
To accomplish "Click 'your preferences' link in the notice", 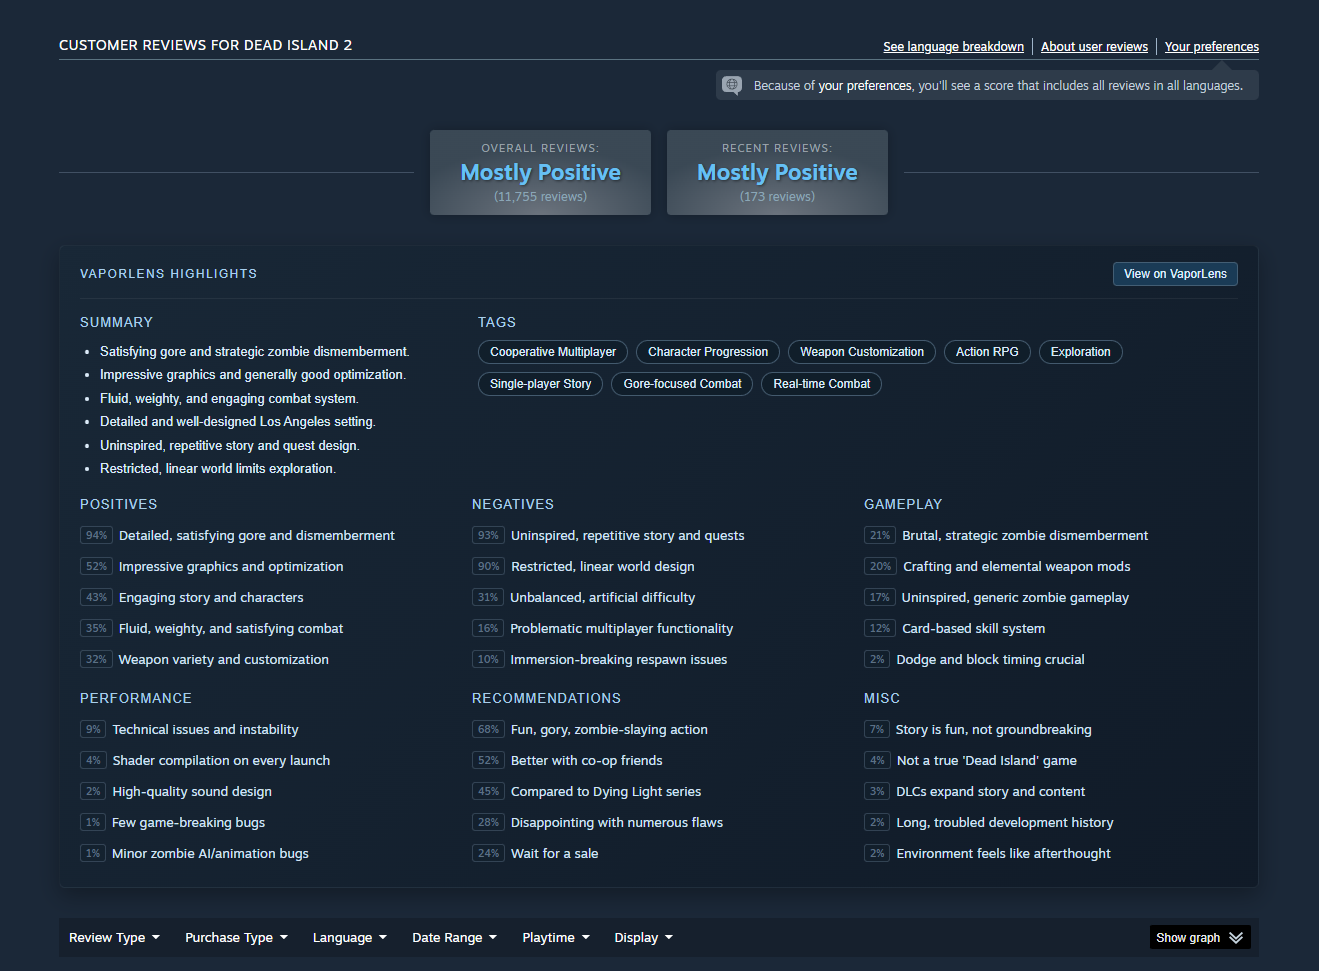I will click(865, 86).
